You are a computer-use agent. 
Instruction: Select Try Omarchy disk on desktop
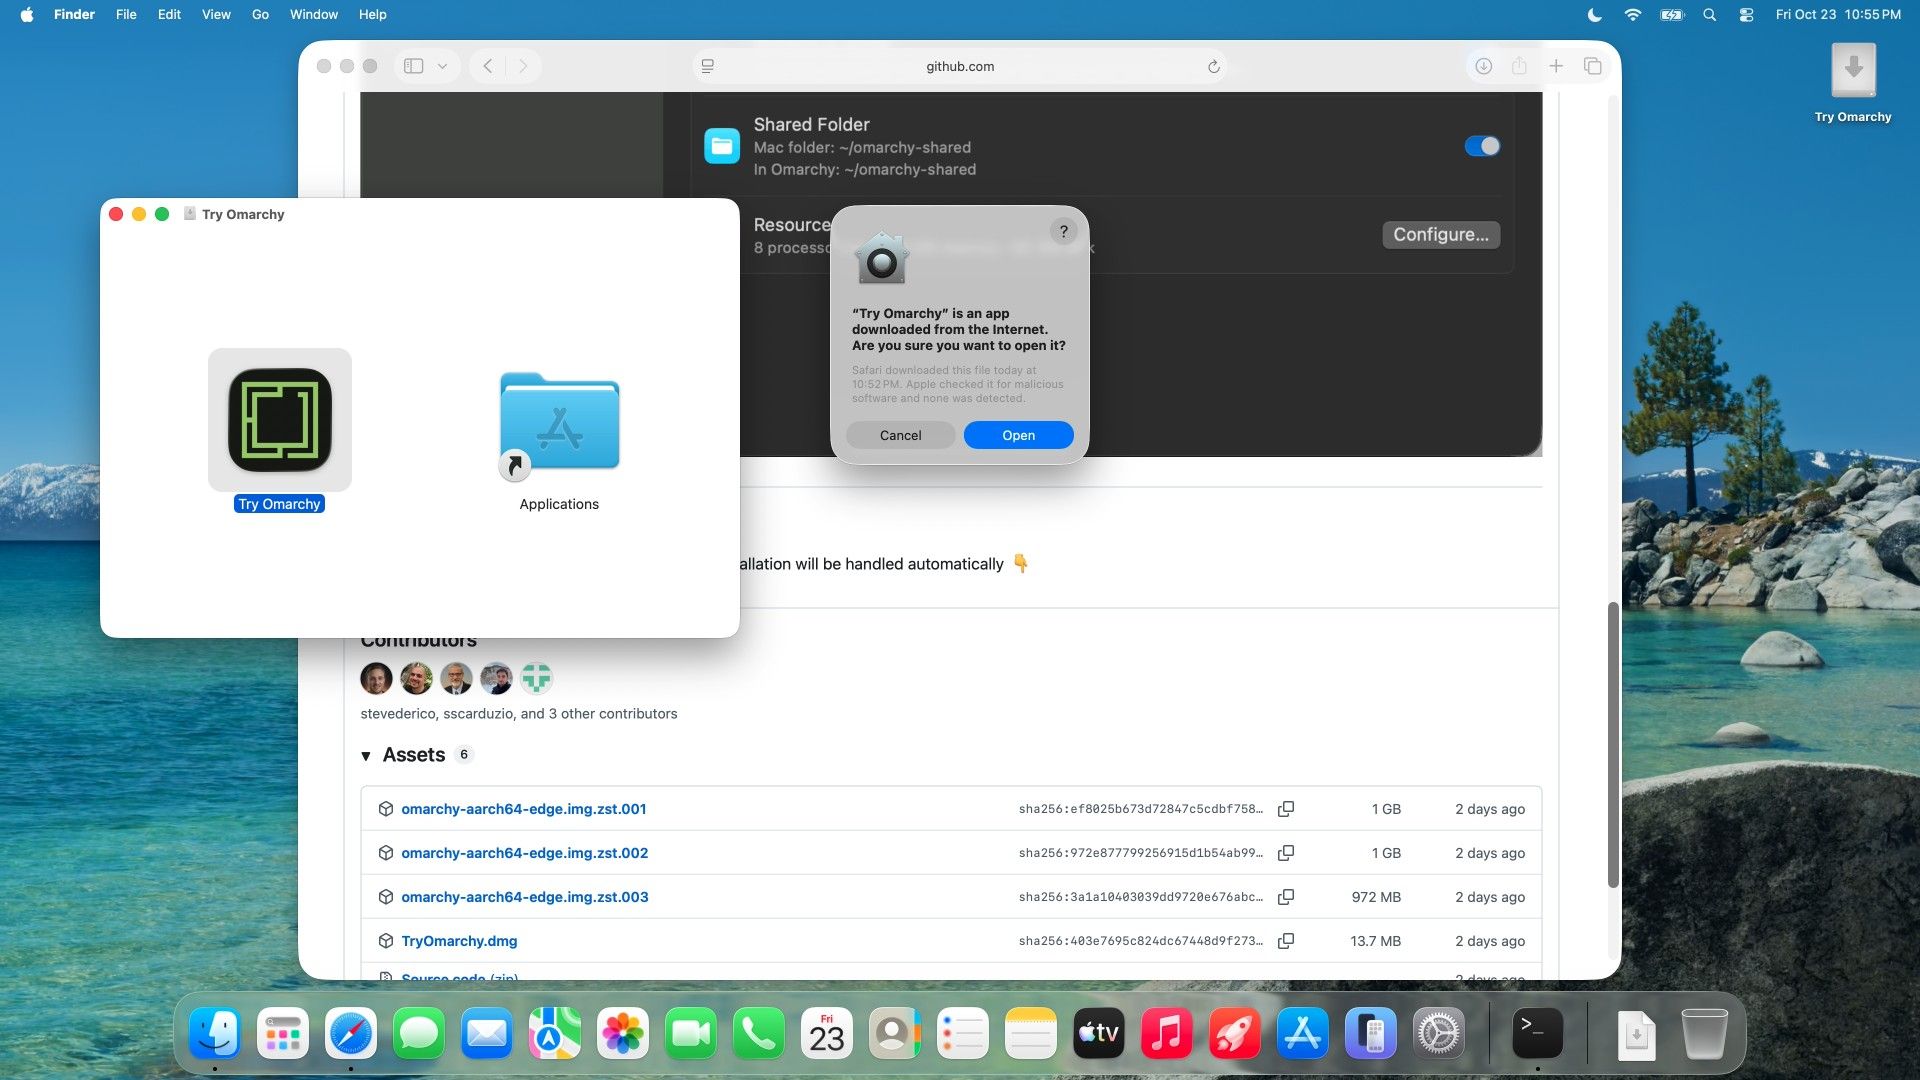pyautogui.click(x=1853, y=83)
